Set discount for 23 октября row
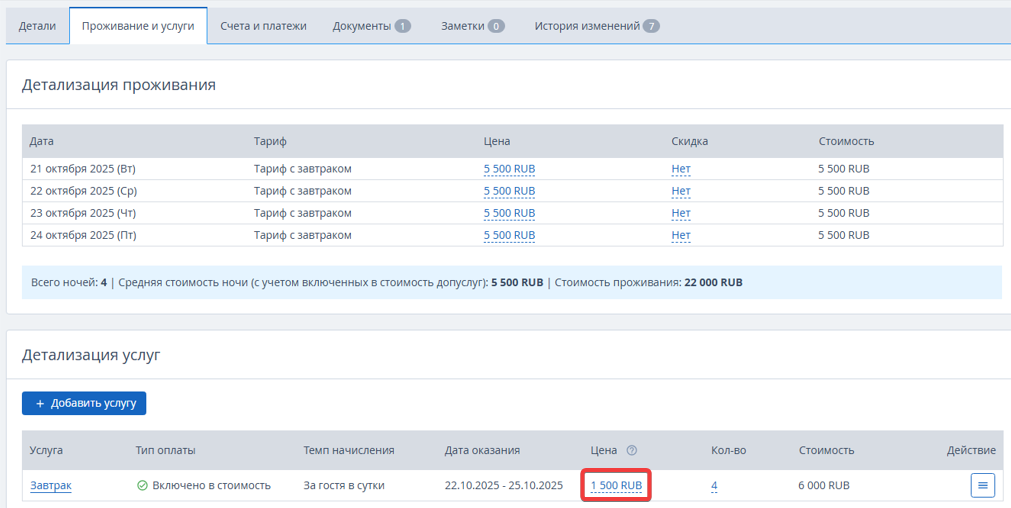The width and height of the screenshot is (1011, 508). tap(681, 213)
